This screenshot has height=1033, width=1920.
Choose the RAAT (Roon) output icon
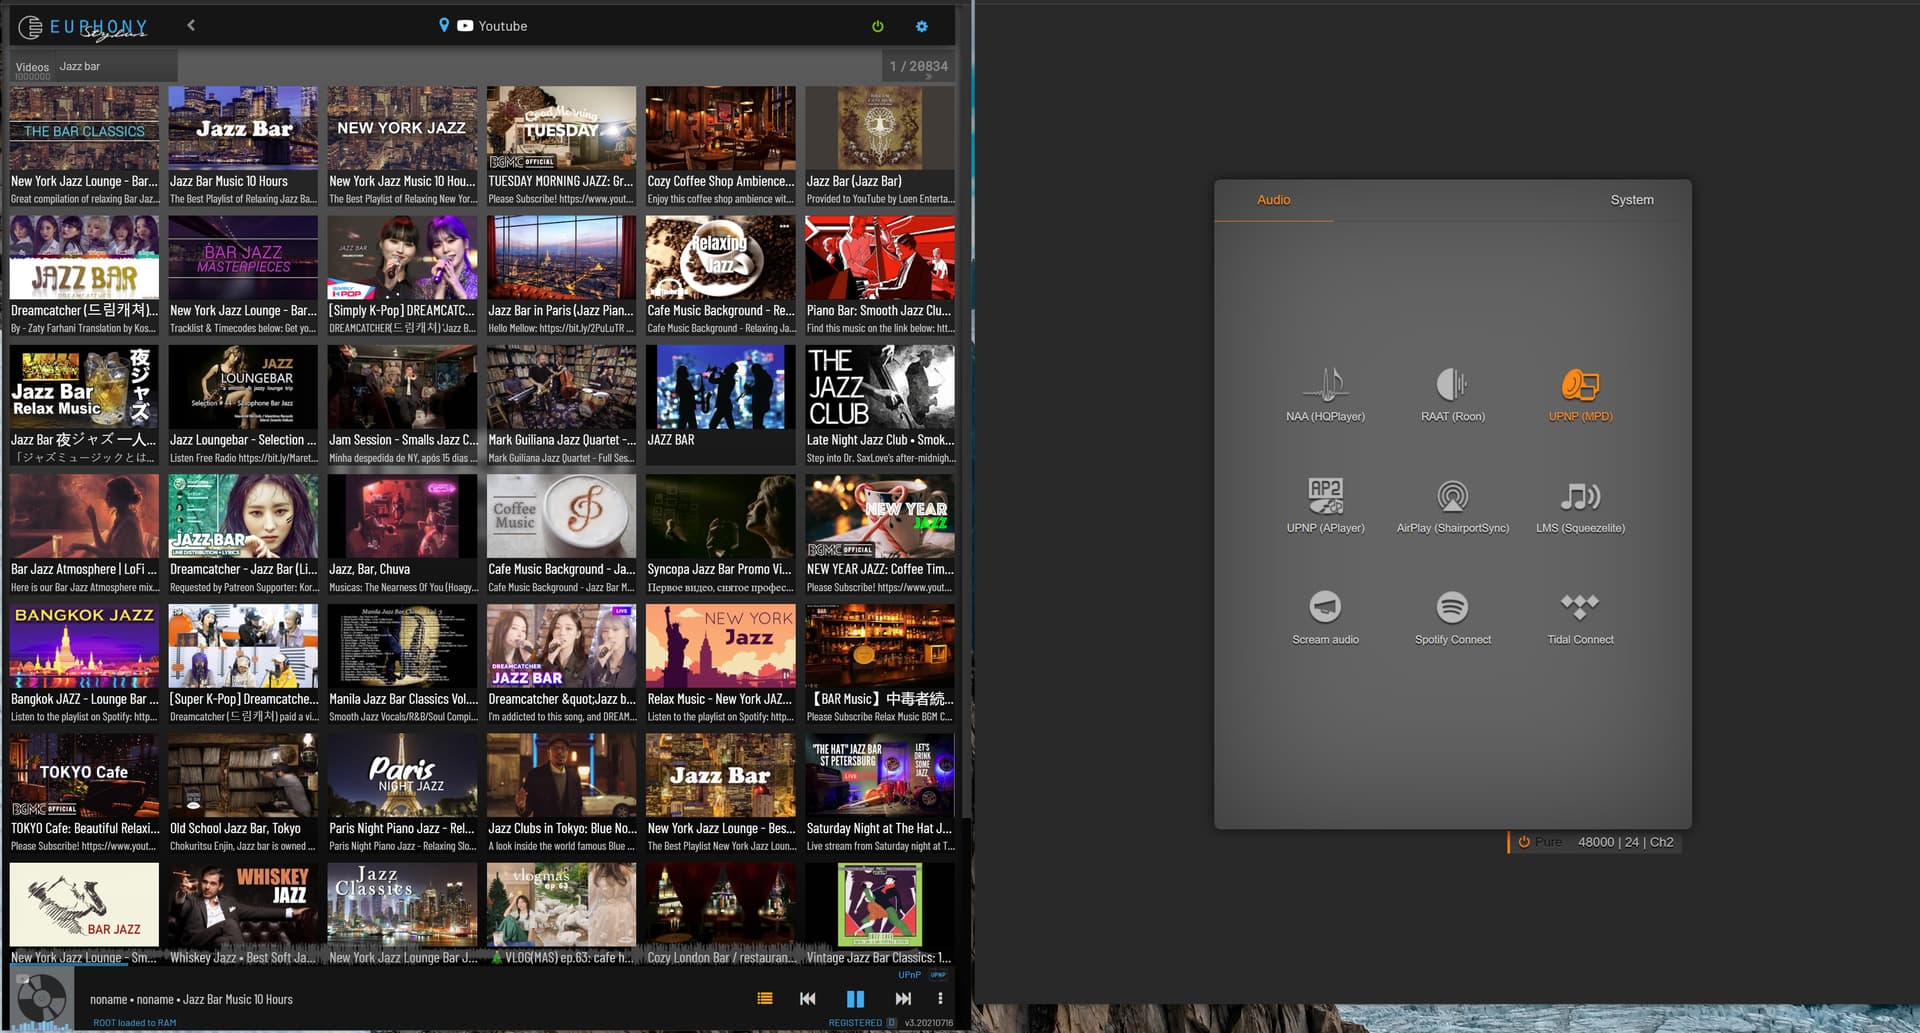[1452, 385]
